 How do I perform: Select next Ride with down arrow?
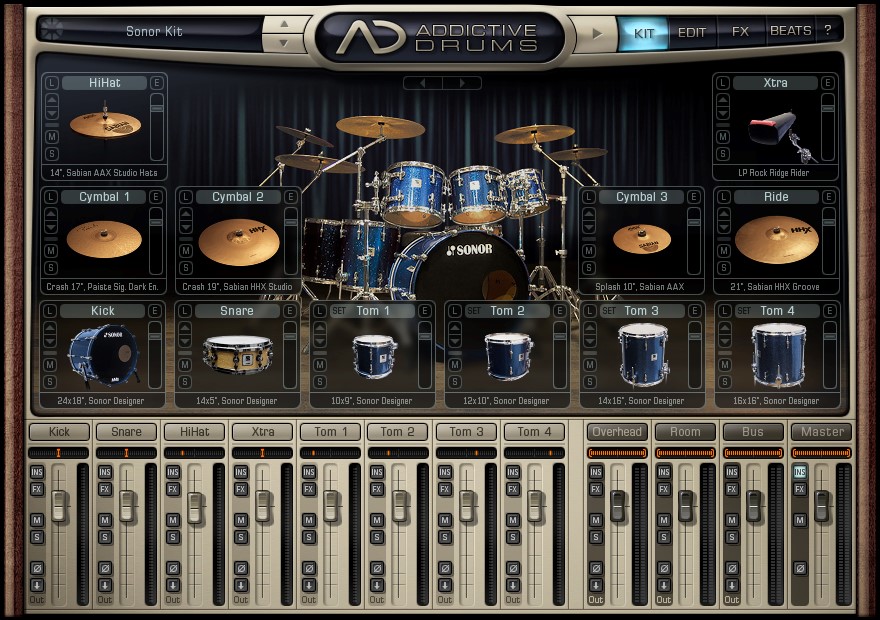[x=724, y=228]
